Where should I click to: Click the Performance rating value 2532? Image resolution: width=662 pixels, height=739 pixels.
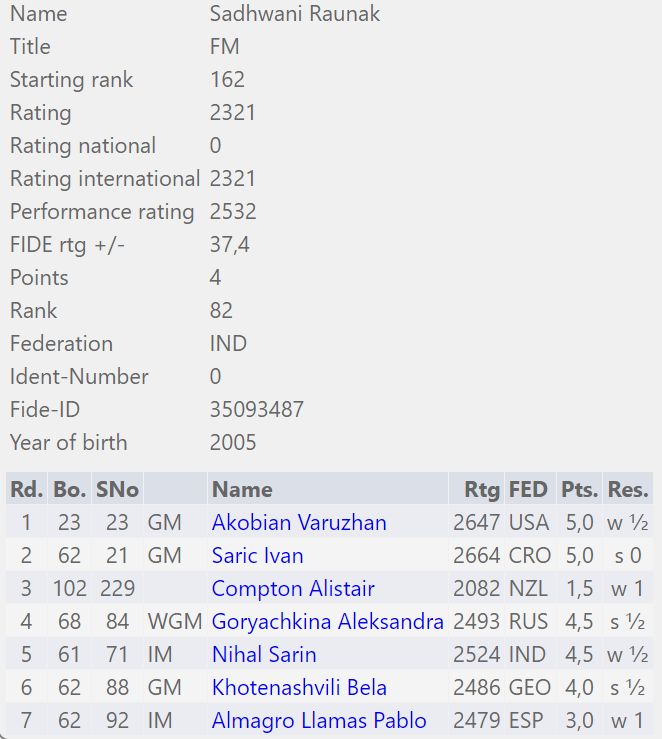(233, 211)
